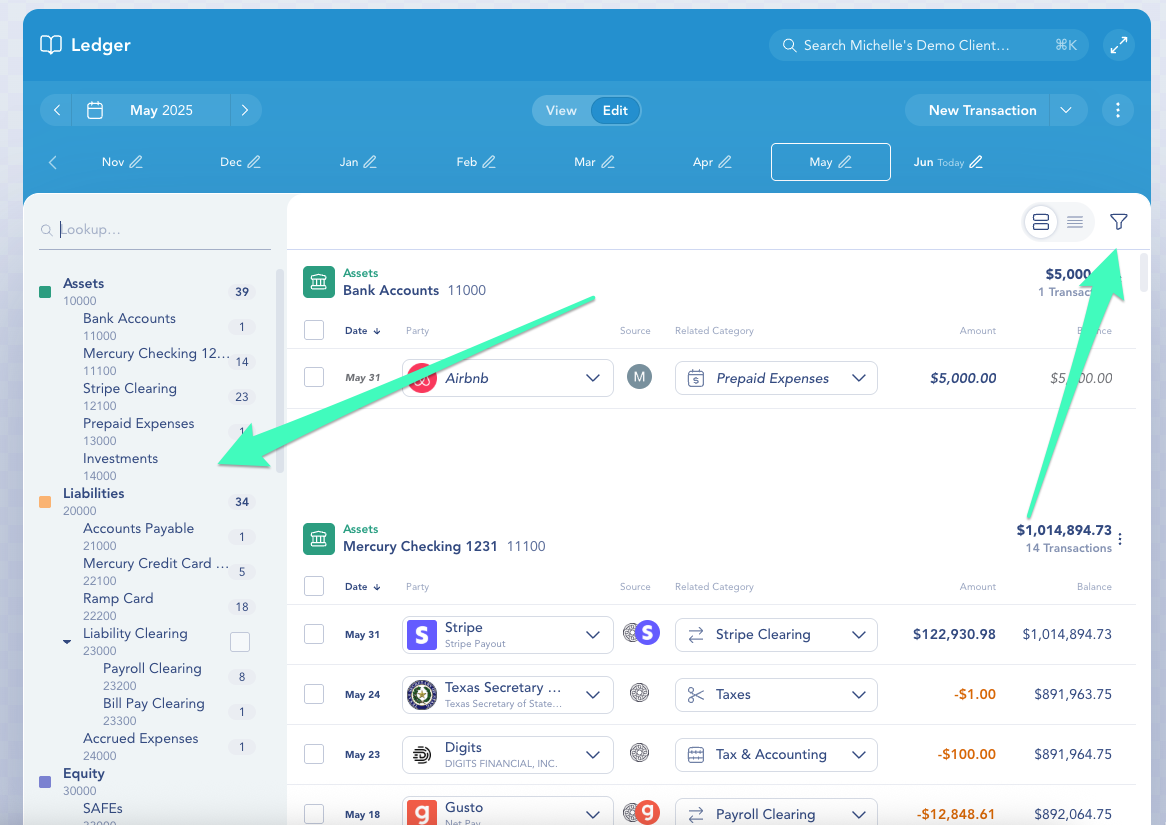Select Edit mode button
Image resolution: width=1166 pixels, height=825 pixels.
[x=615, y=110]
